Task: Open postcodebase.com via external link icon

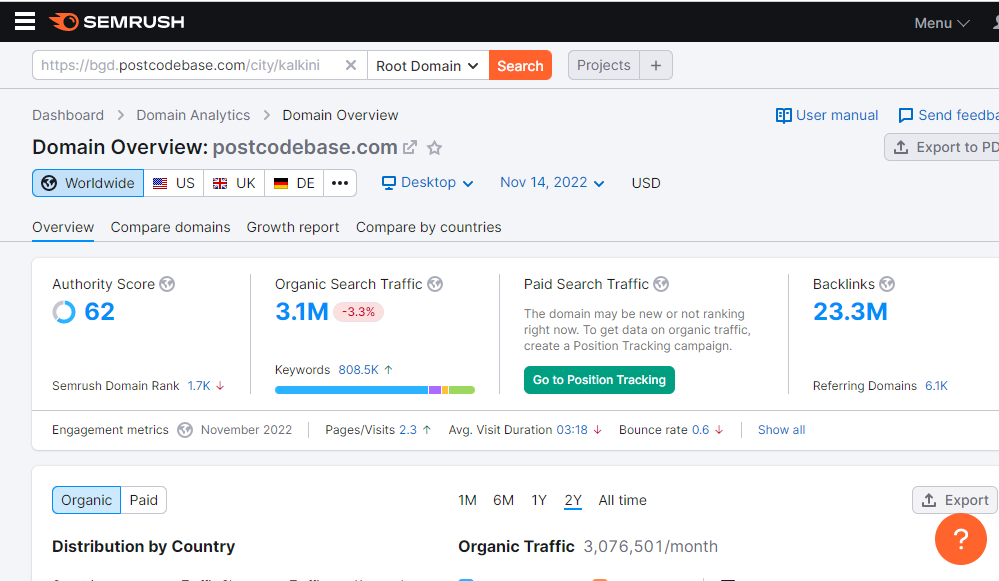Action: point(409,146)
